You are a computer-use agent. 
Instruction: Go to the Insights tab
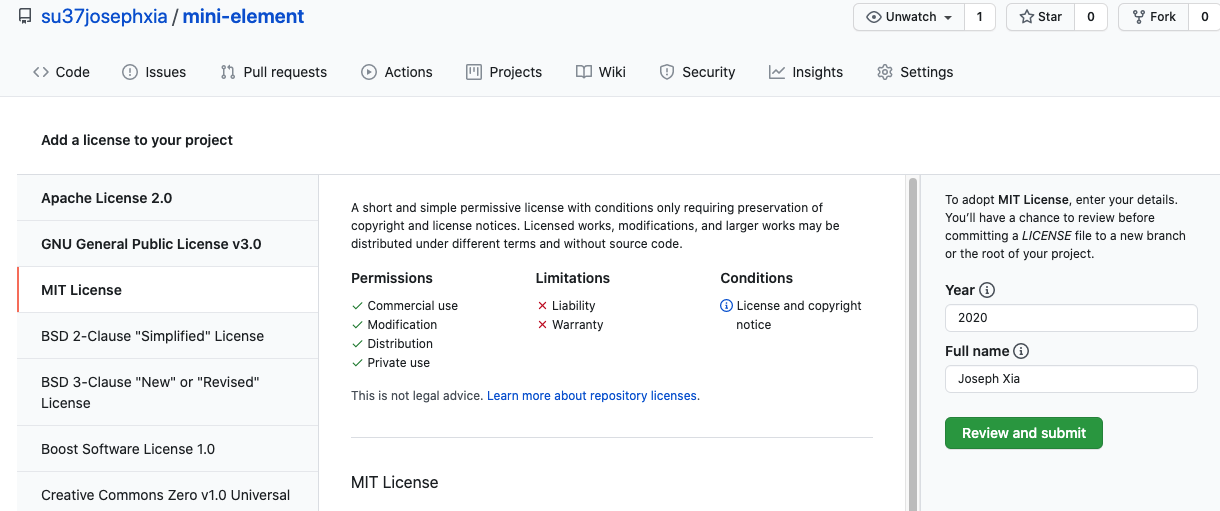(806, 72)
